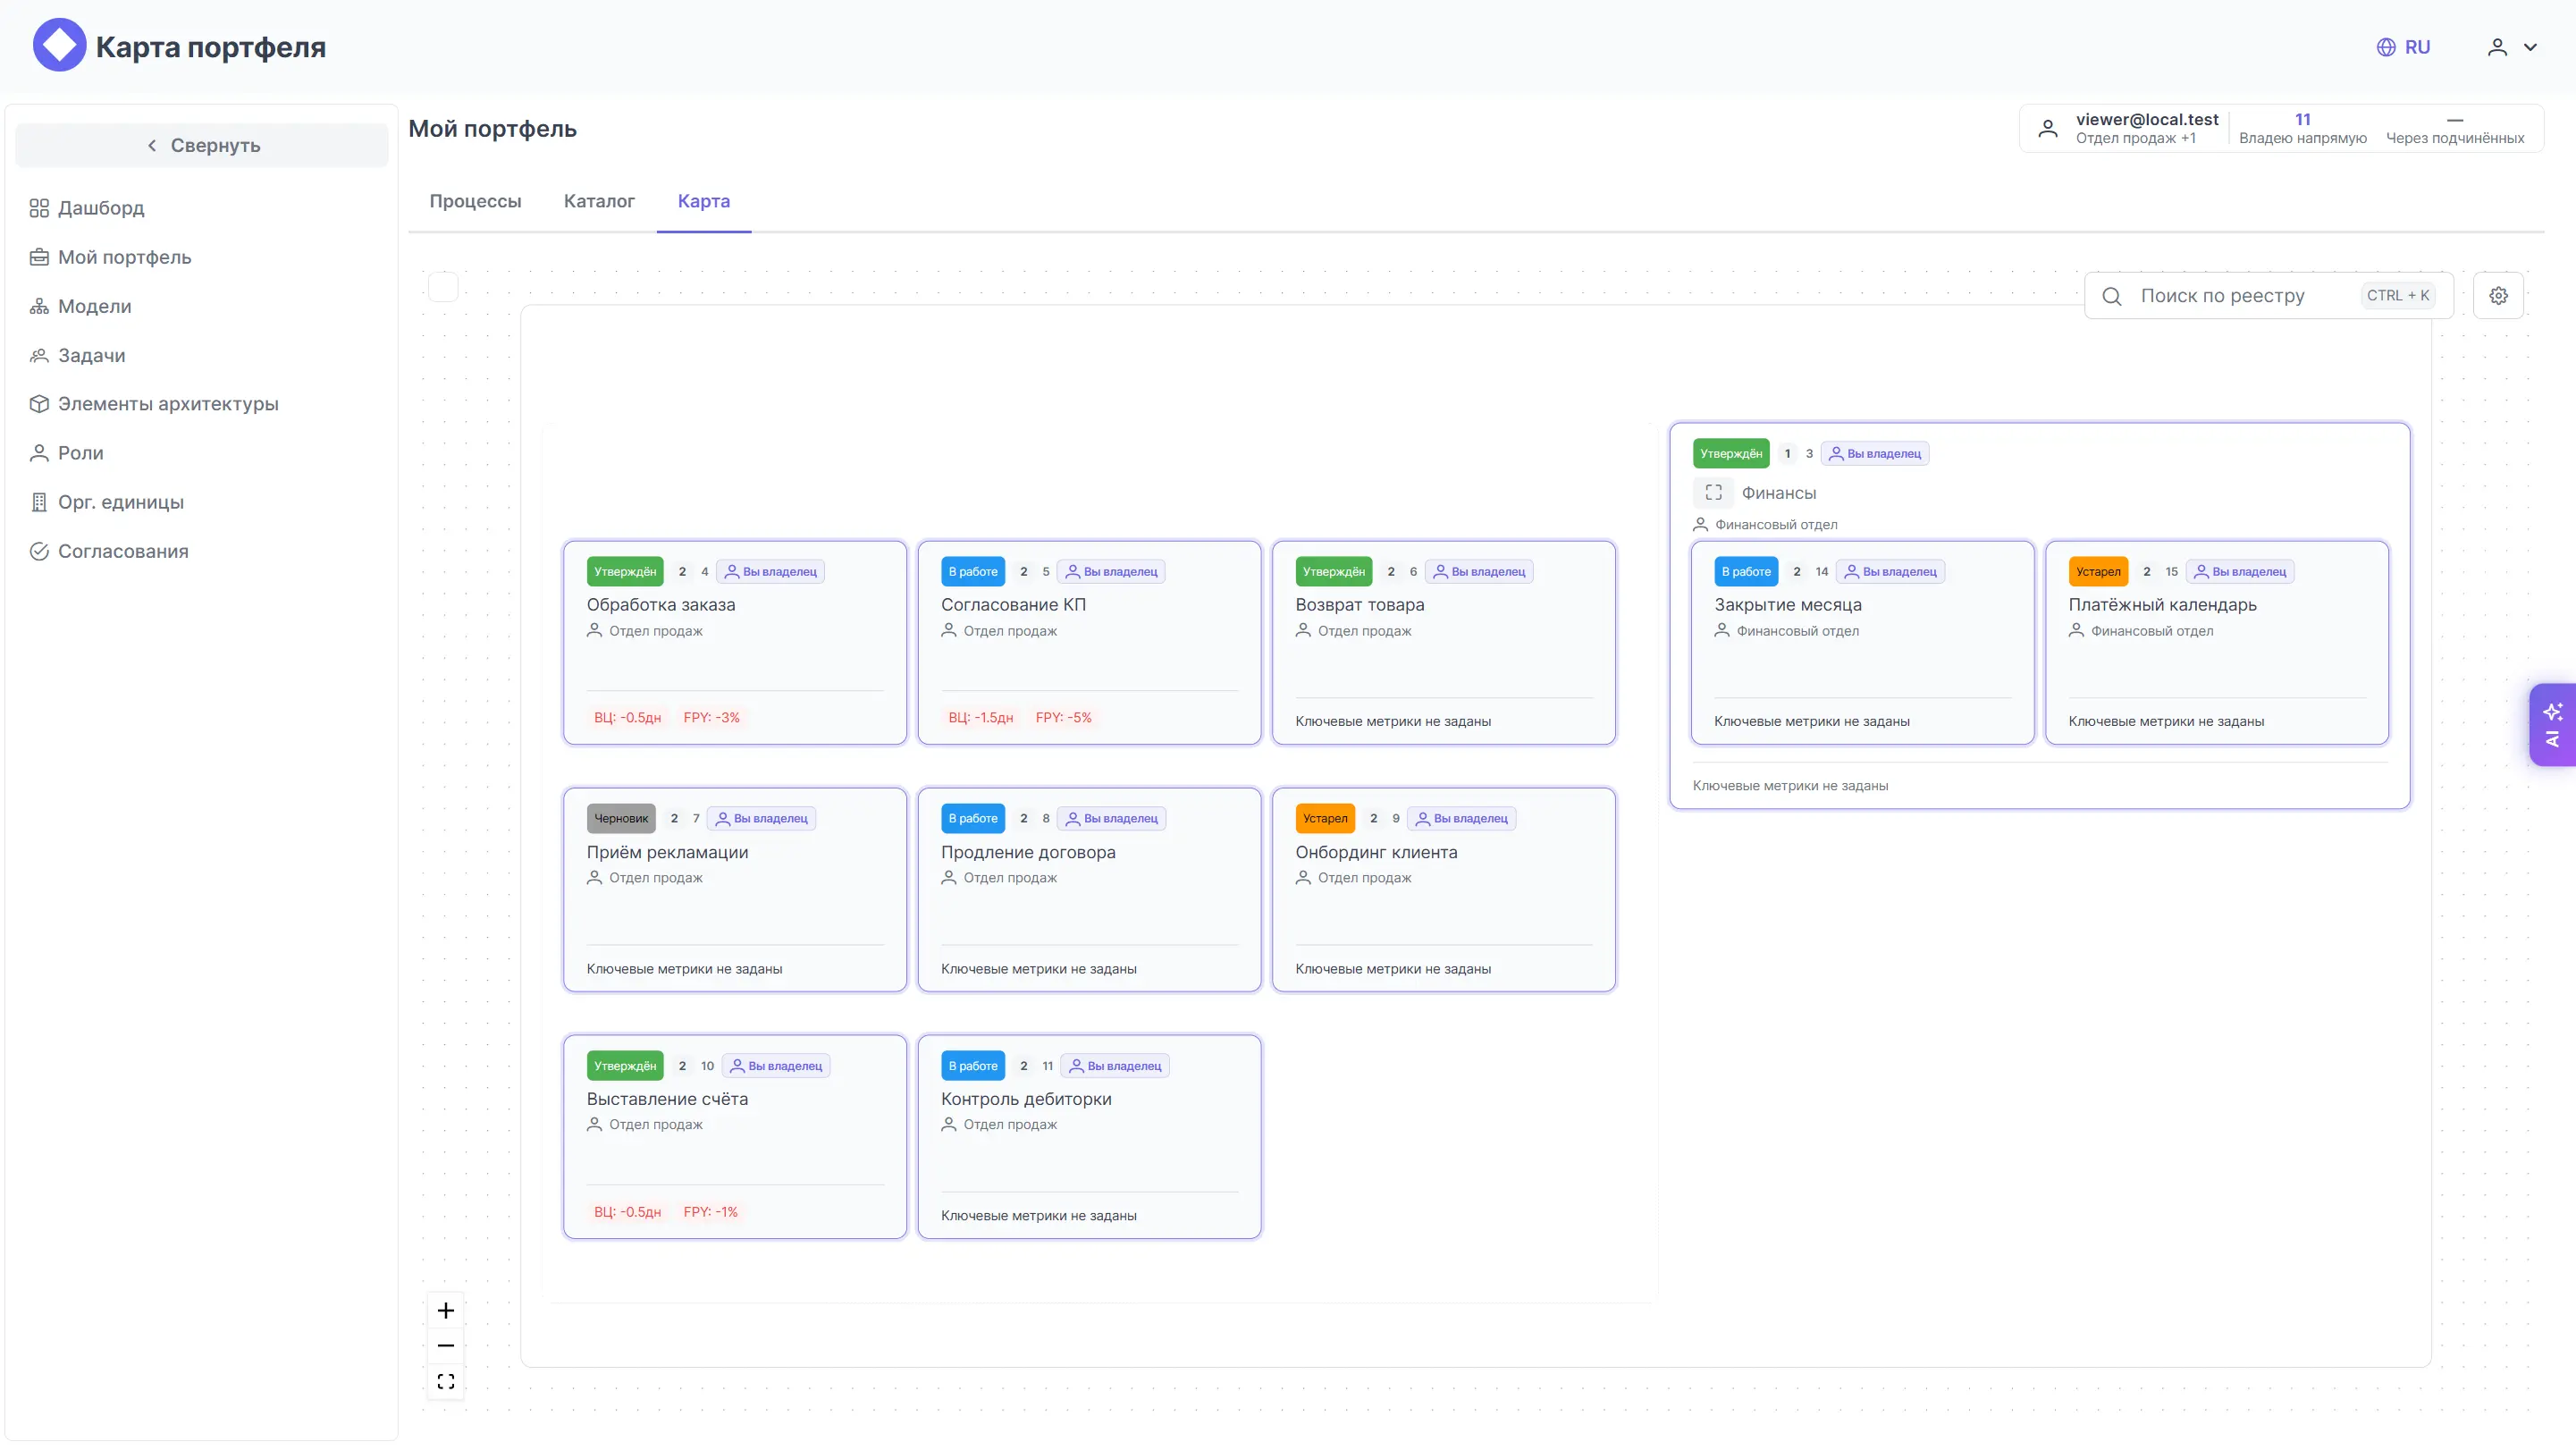Click the expand icon next to Финансы
2576x1450 pixels.
pos(1713,493)
